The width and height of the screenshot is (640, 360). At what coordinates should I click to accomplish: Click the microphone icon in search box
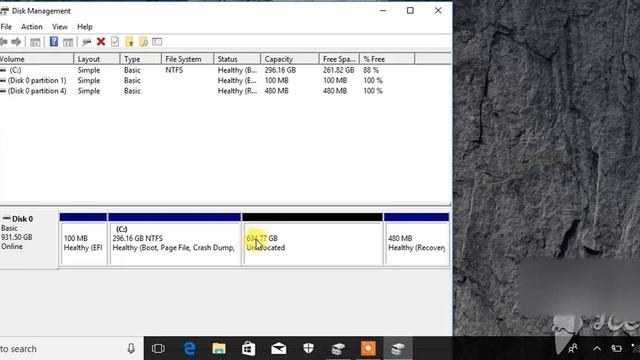[131, 349]
